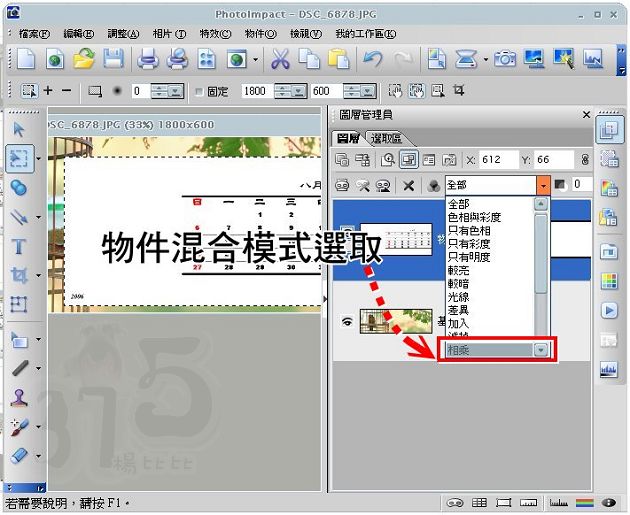The width and height of the screenshot is (630, 515).
Task: Select 只有色相 blend mode
Action: (469, 230)
